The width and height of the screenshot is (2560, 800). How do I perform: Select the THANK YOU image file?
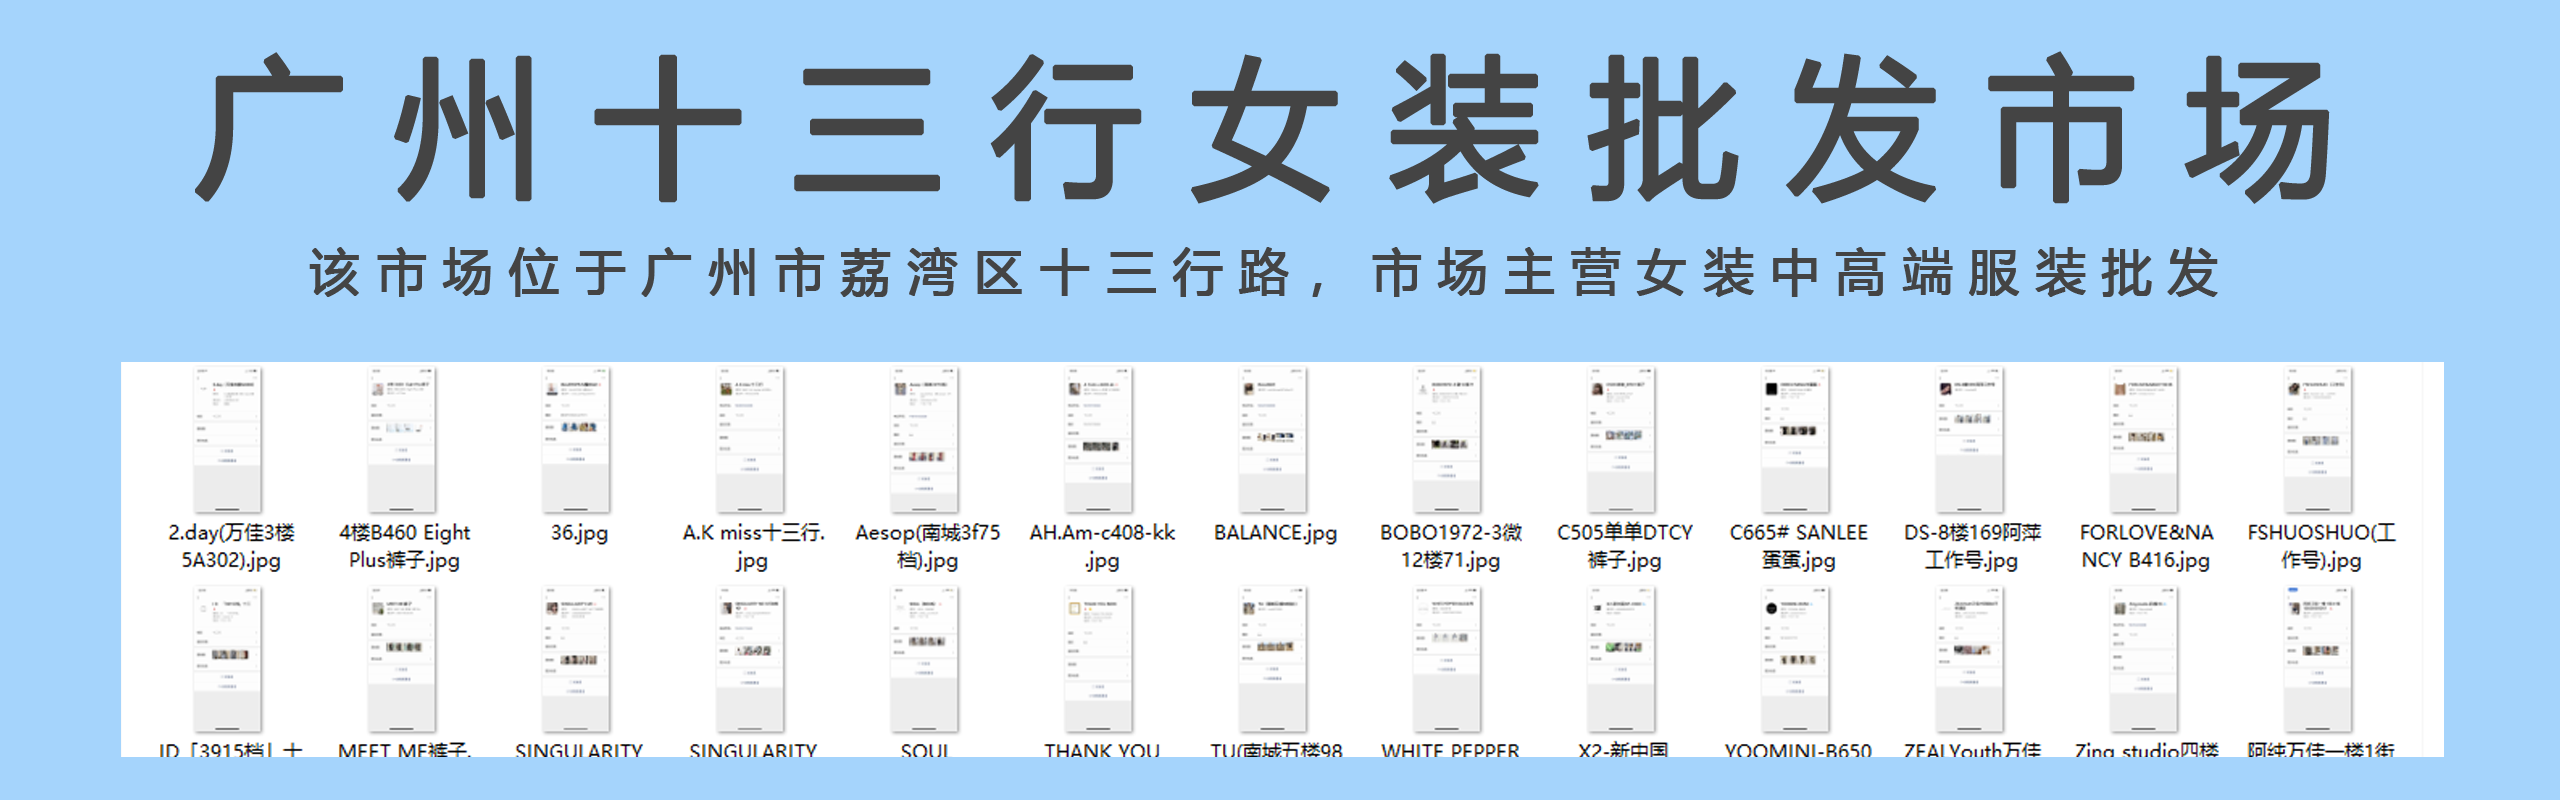click(x=1100, y=660)
